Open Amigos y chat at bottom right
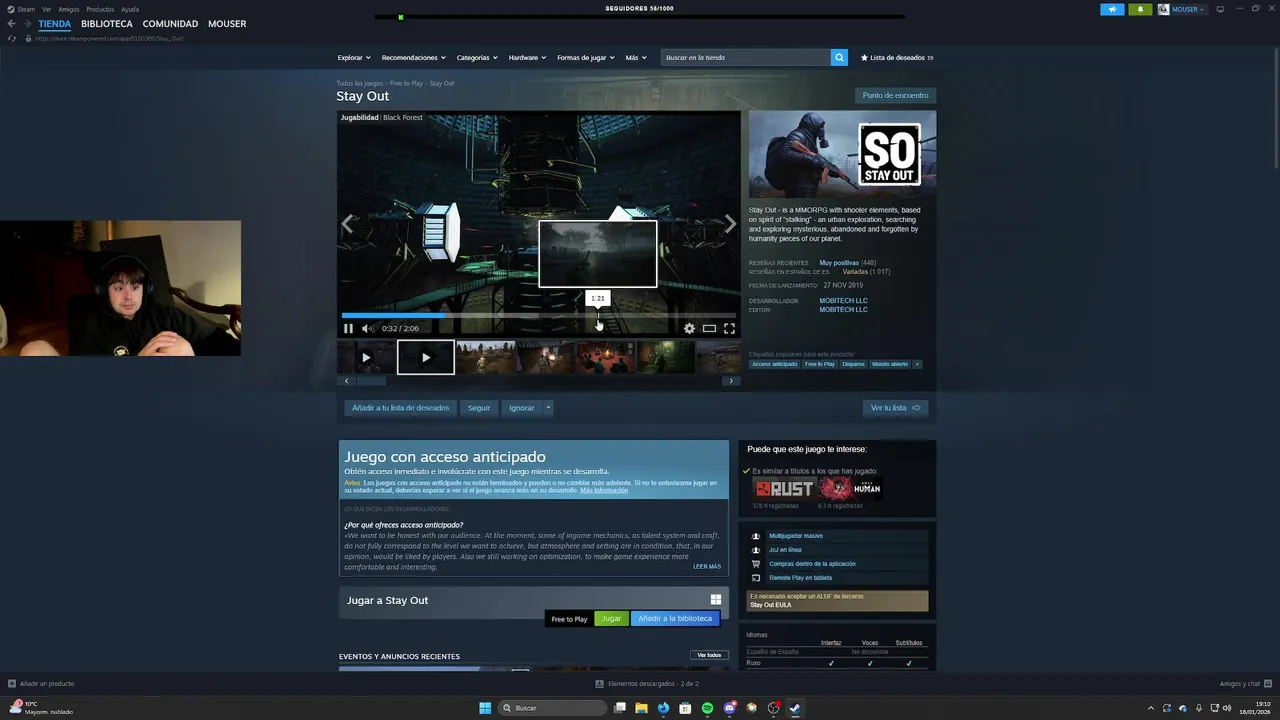The height and width of the screenshot is (720, 1280). tap(1245, 684)
